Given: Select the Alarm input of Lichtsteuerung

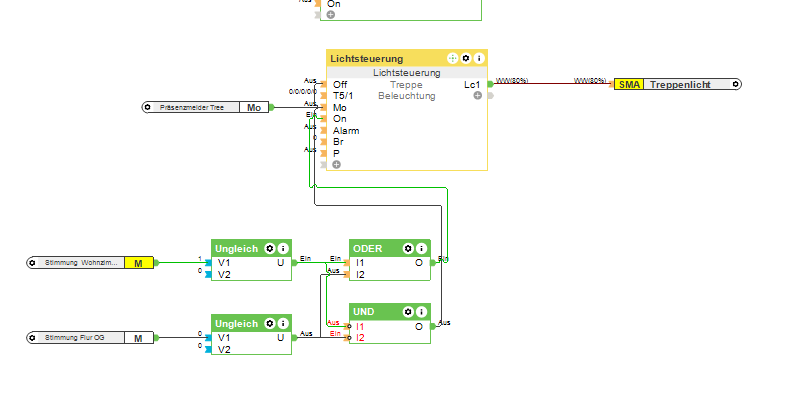Looking at the screenshot, I should click(x=346, y=131).
